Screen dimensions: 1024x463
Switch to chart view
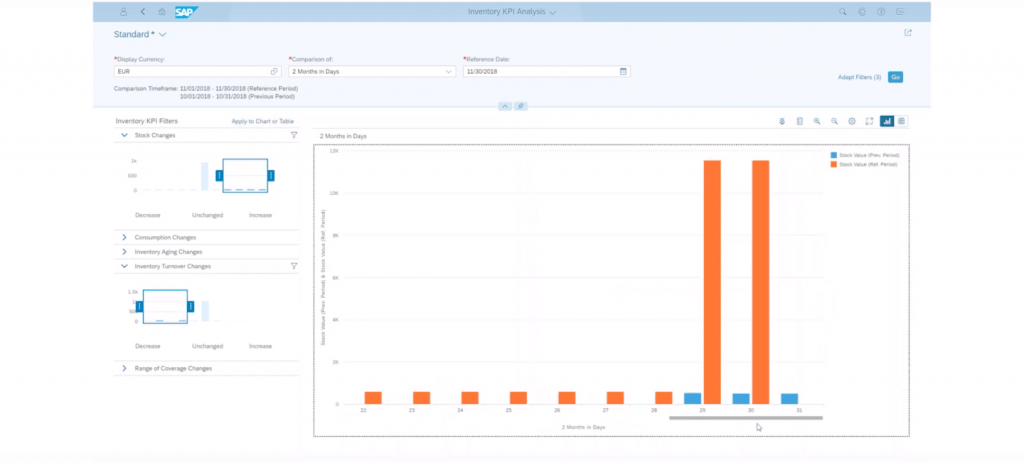887,121
